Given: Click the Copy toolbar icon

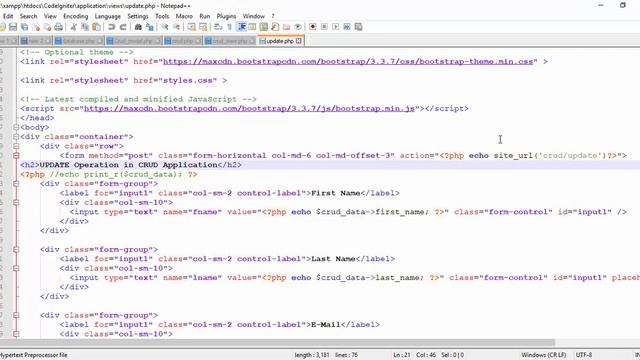Looking at the screenshot, I should point(85,27).
